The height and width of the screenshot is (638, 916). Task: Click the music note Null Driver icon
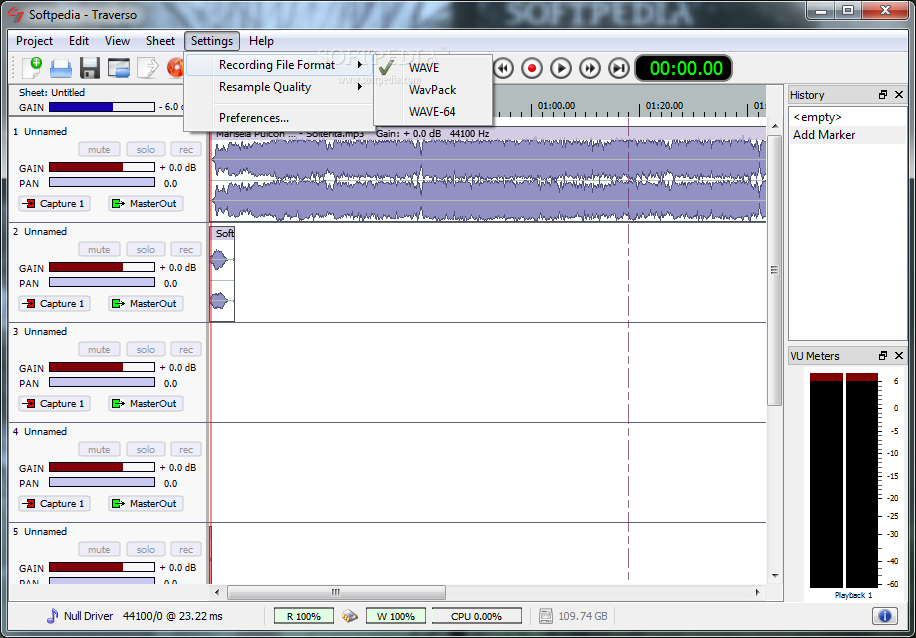point(53,616)
